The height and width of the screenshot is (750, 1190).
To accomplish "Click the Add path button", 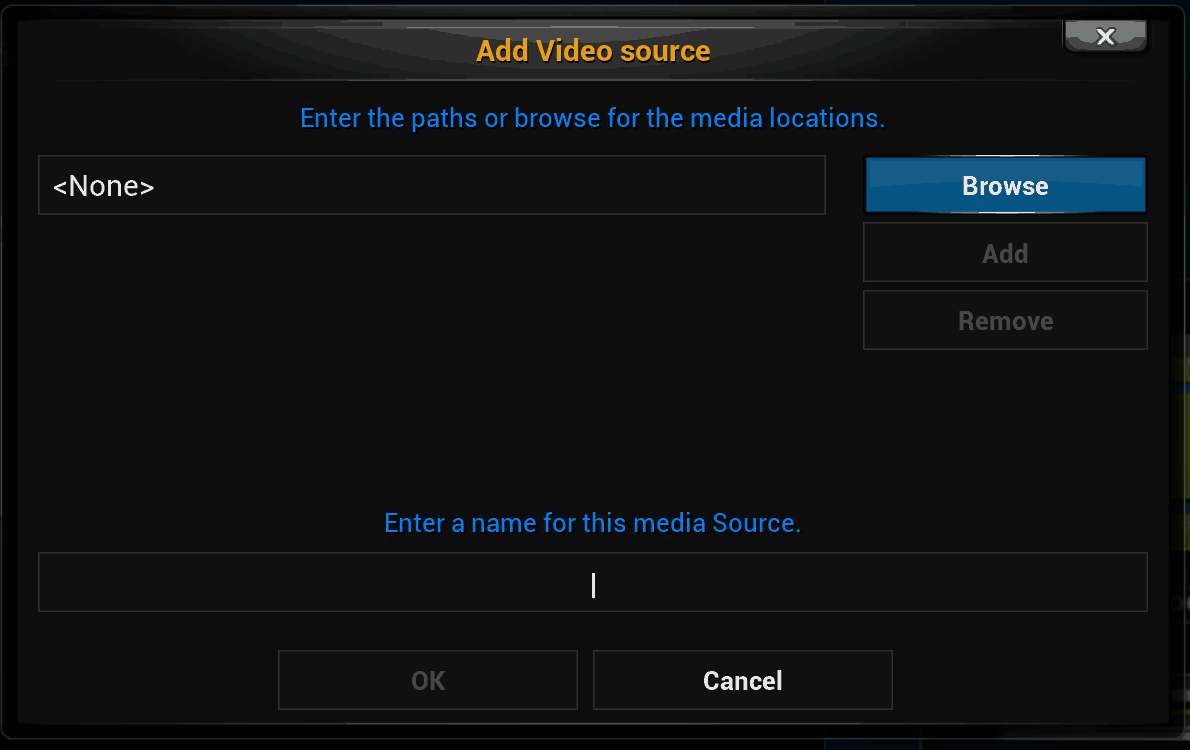I will (x=1005, y=253).
